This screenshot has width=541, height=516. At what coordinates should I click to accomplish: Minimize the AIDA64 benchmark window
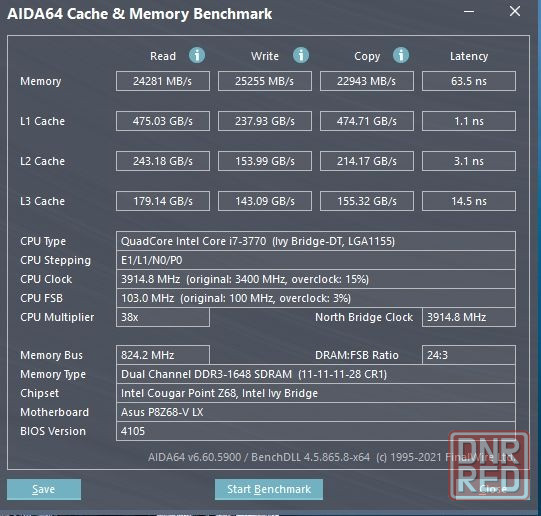469,11
